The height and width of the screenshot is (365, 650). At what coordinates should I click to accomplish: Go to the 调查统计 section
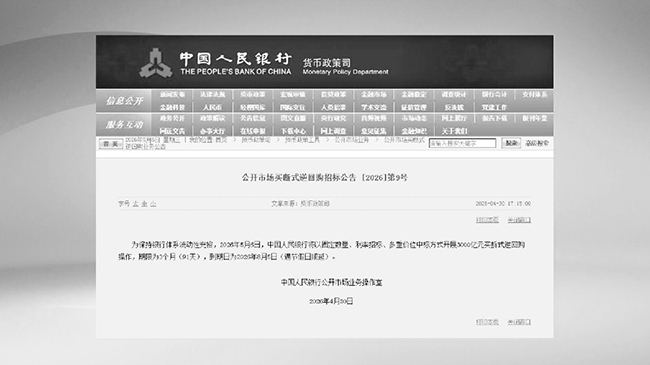(454, 95)
